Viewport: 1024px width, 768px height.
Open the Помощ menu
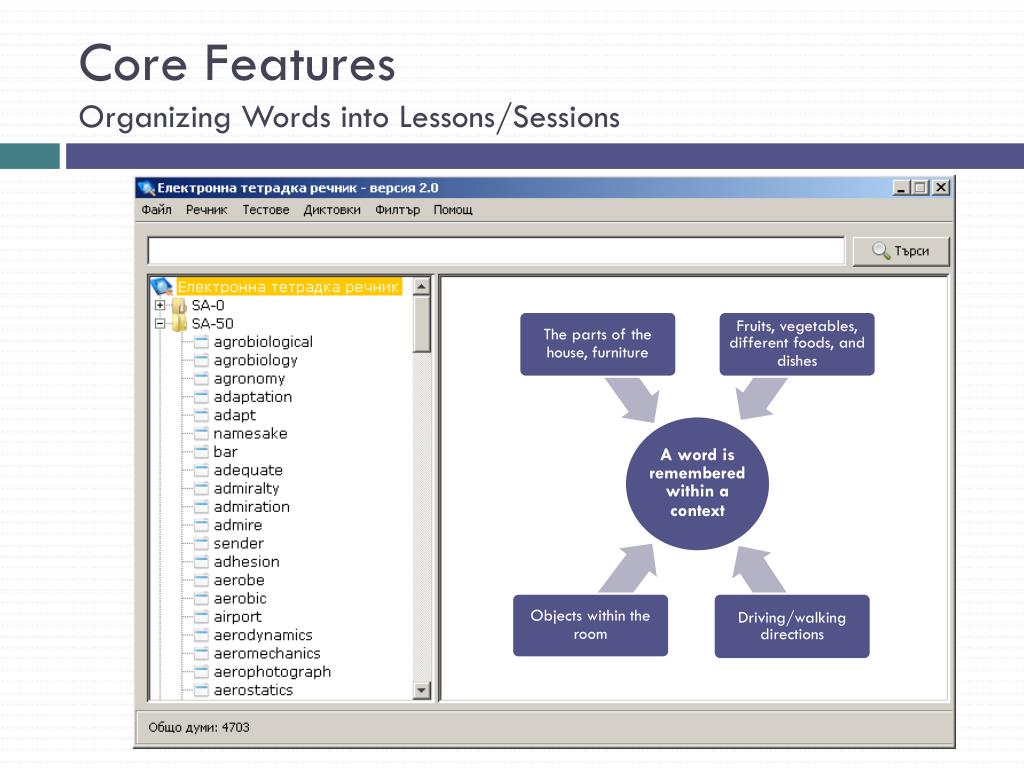[453, 210]
